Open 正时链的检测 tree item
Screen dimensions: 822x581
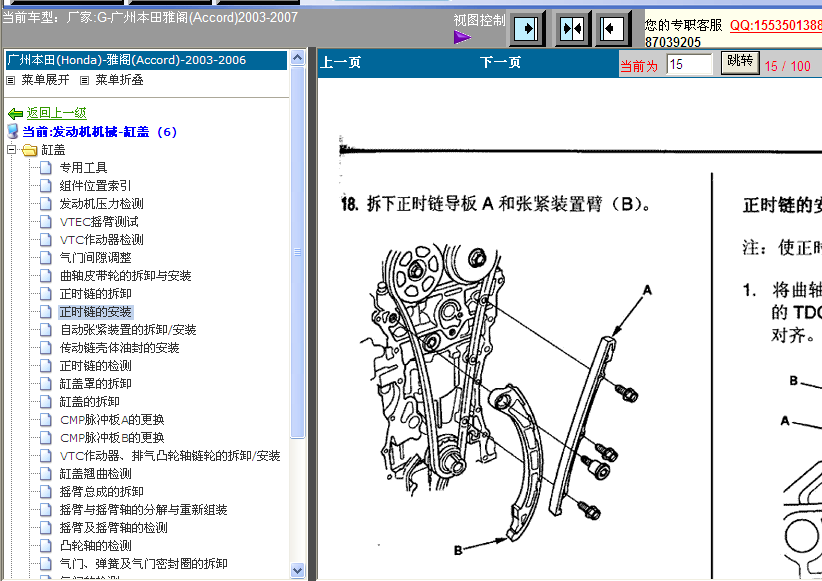[95, 365]
